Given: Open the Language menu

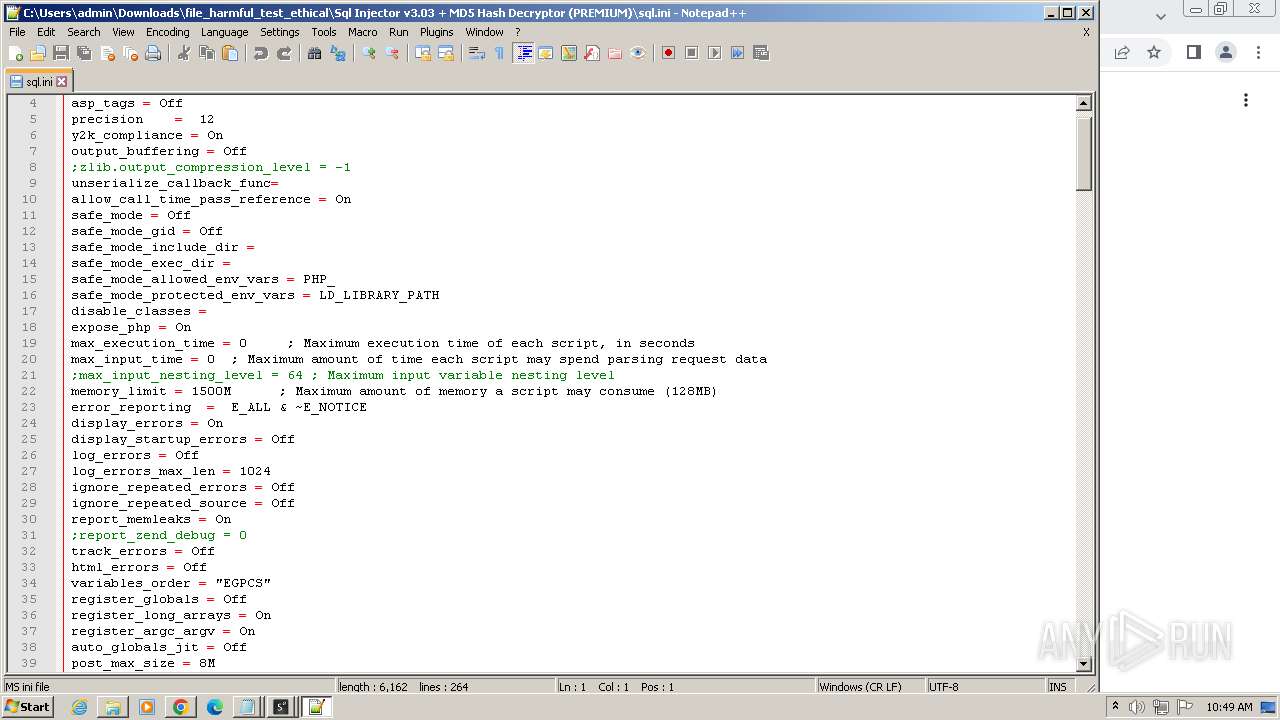Looking at the screenshot, I should (224, 32).
